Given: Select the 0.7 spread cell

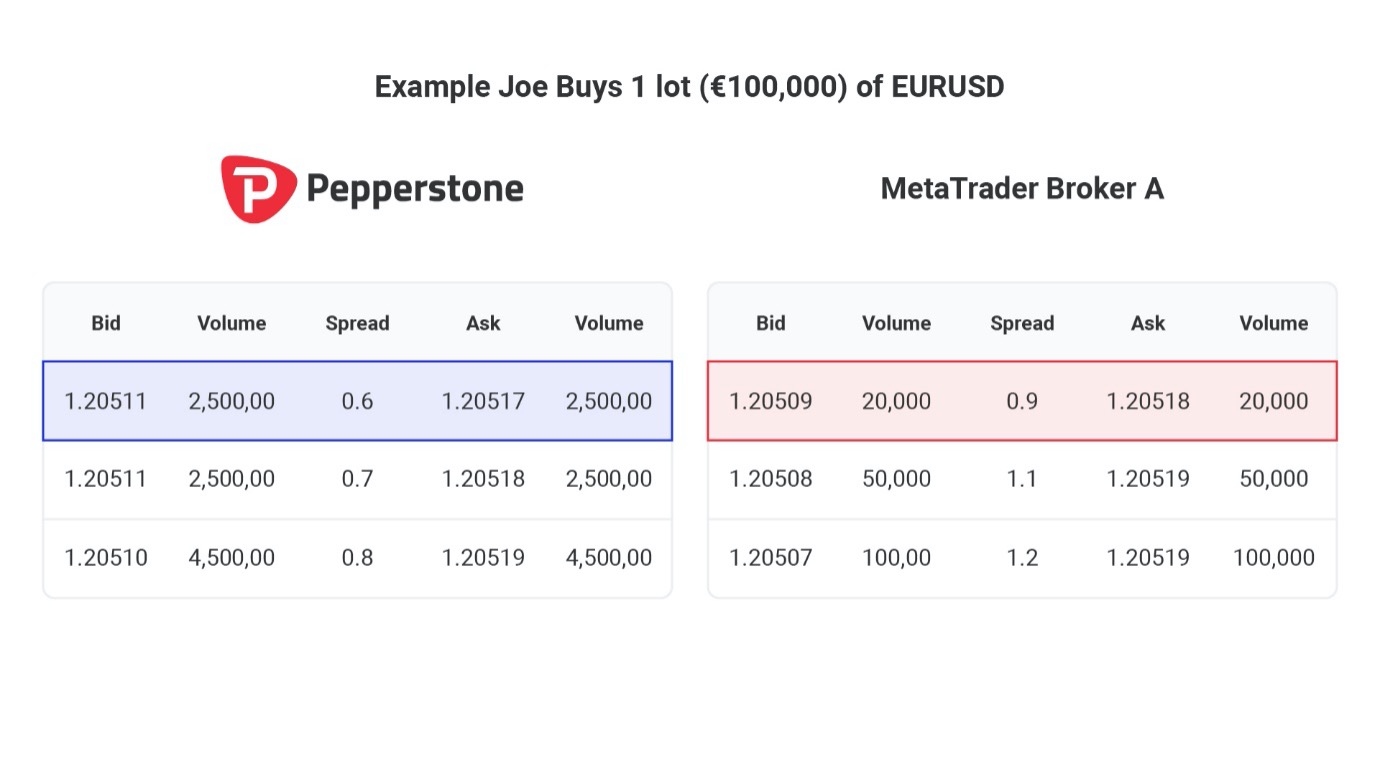Looking at the screenshot, I should click(x=357, y=479).
